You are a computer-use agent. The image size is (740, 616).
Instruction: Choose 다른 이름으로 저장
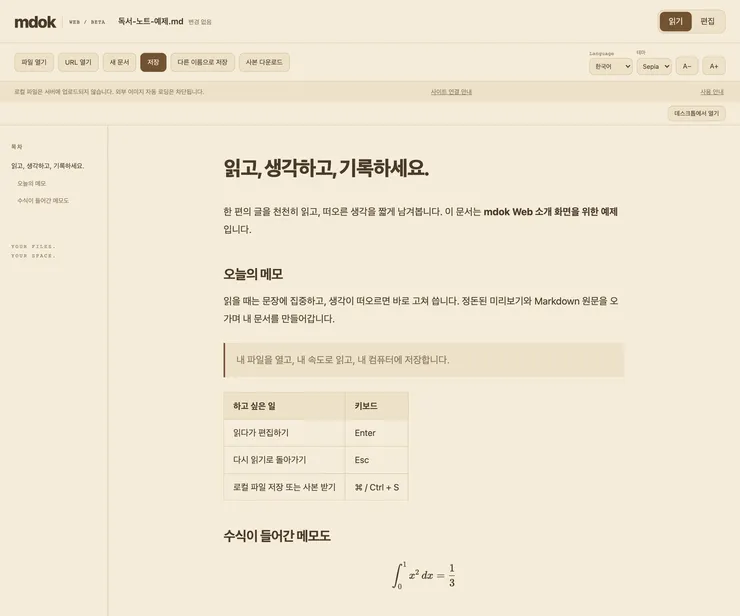click(x=202, y=62)
